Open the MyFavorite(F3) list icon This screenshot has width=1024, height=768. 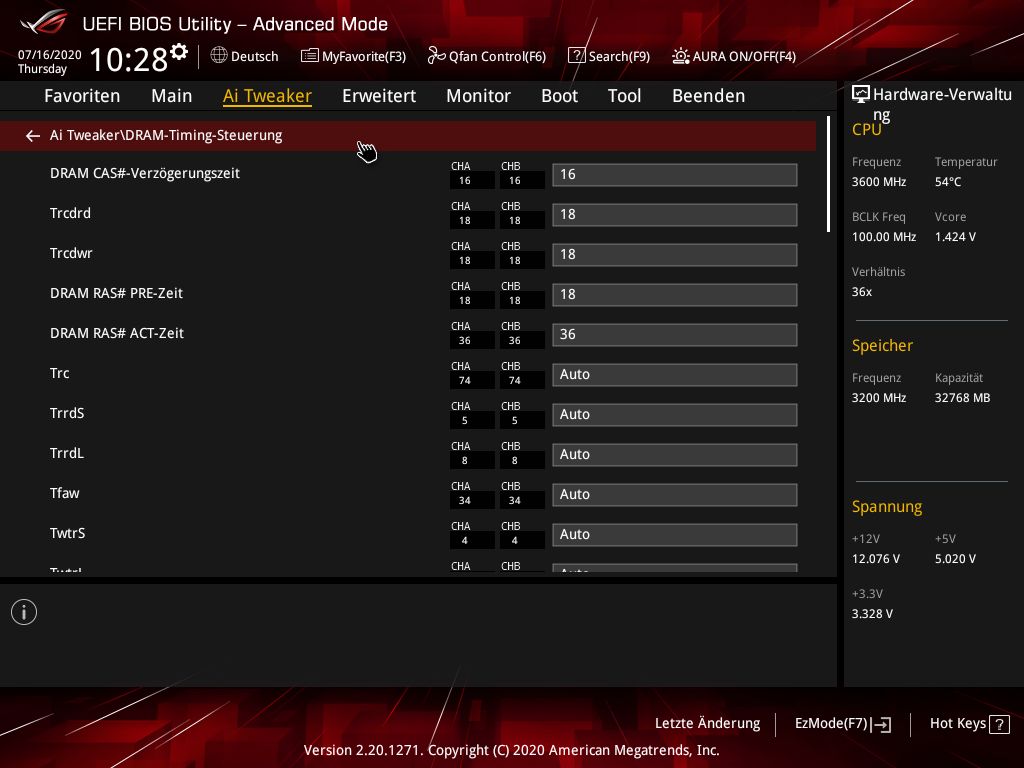coord(310,56)
